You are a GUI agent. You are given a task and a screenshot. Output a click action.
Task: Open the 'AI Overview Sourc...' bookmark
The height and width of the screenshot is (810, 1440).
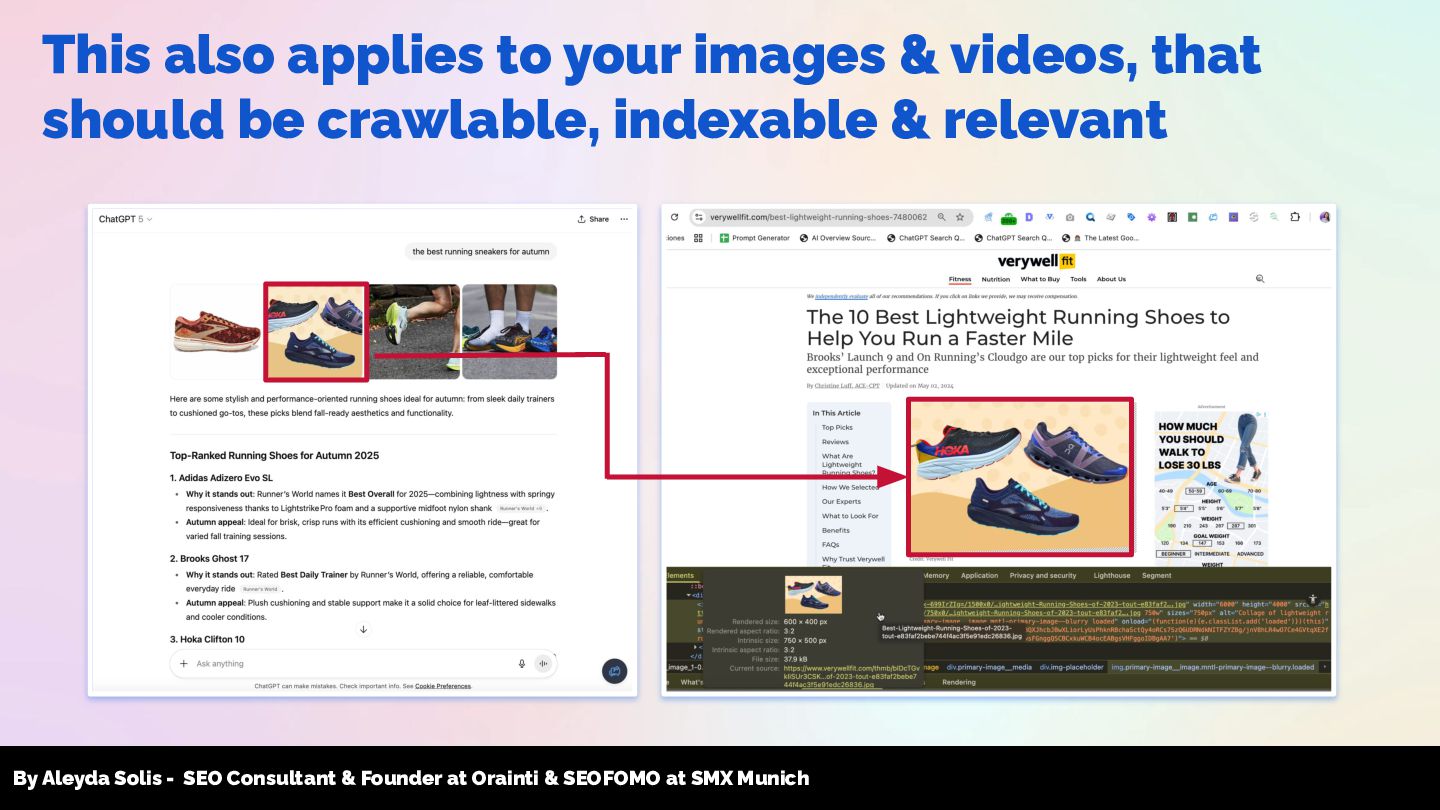(x=838, y=238)
